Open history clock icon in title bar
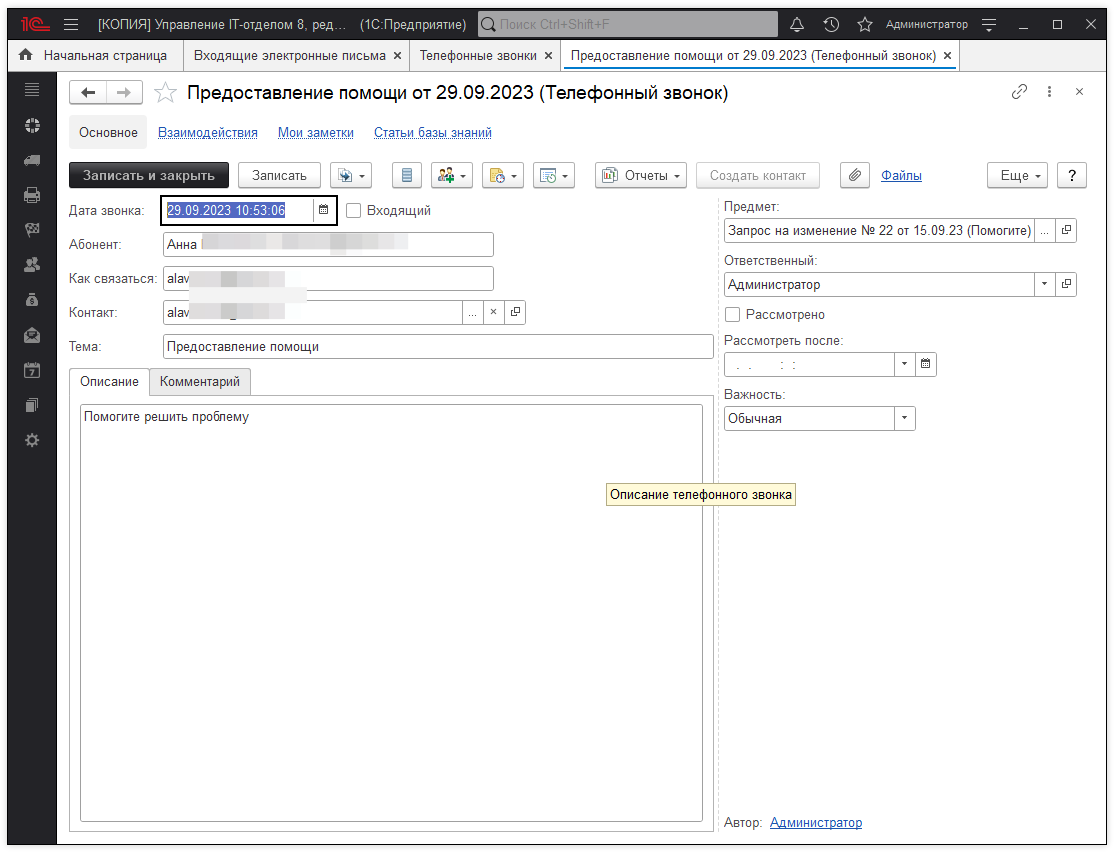Viewport: 1114px width, 852px height. (831, 24)
